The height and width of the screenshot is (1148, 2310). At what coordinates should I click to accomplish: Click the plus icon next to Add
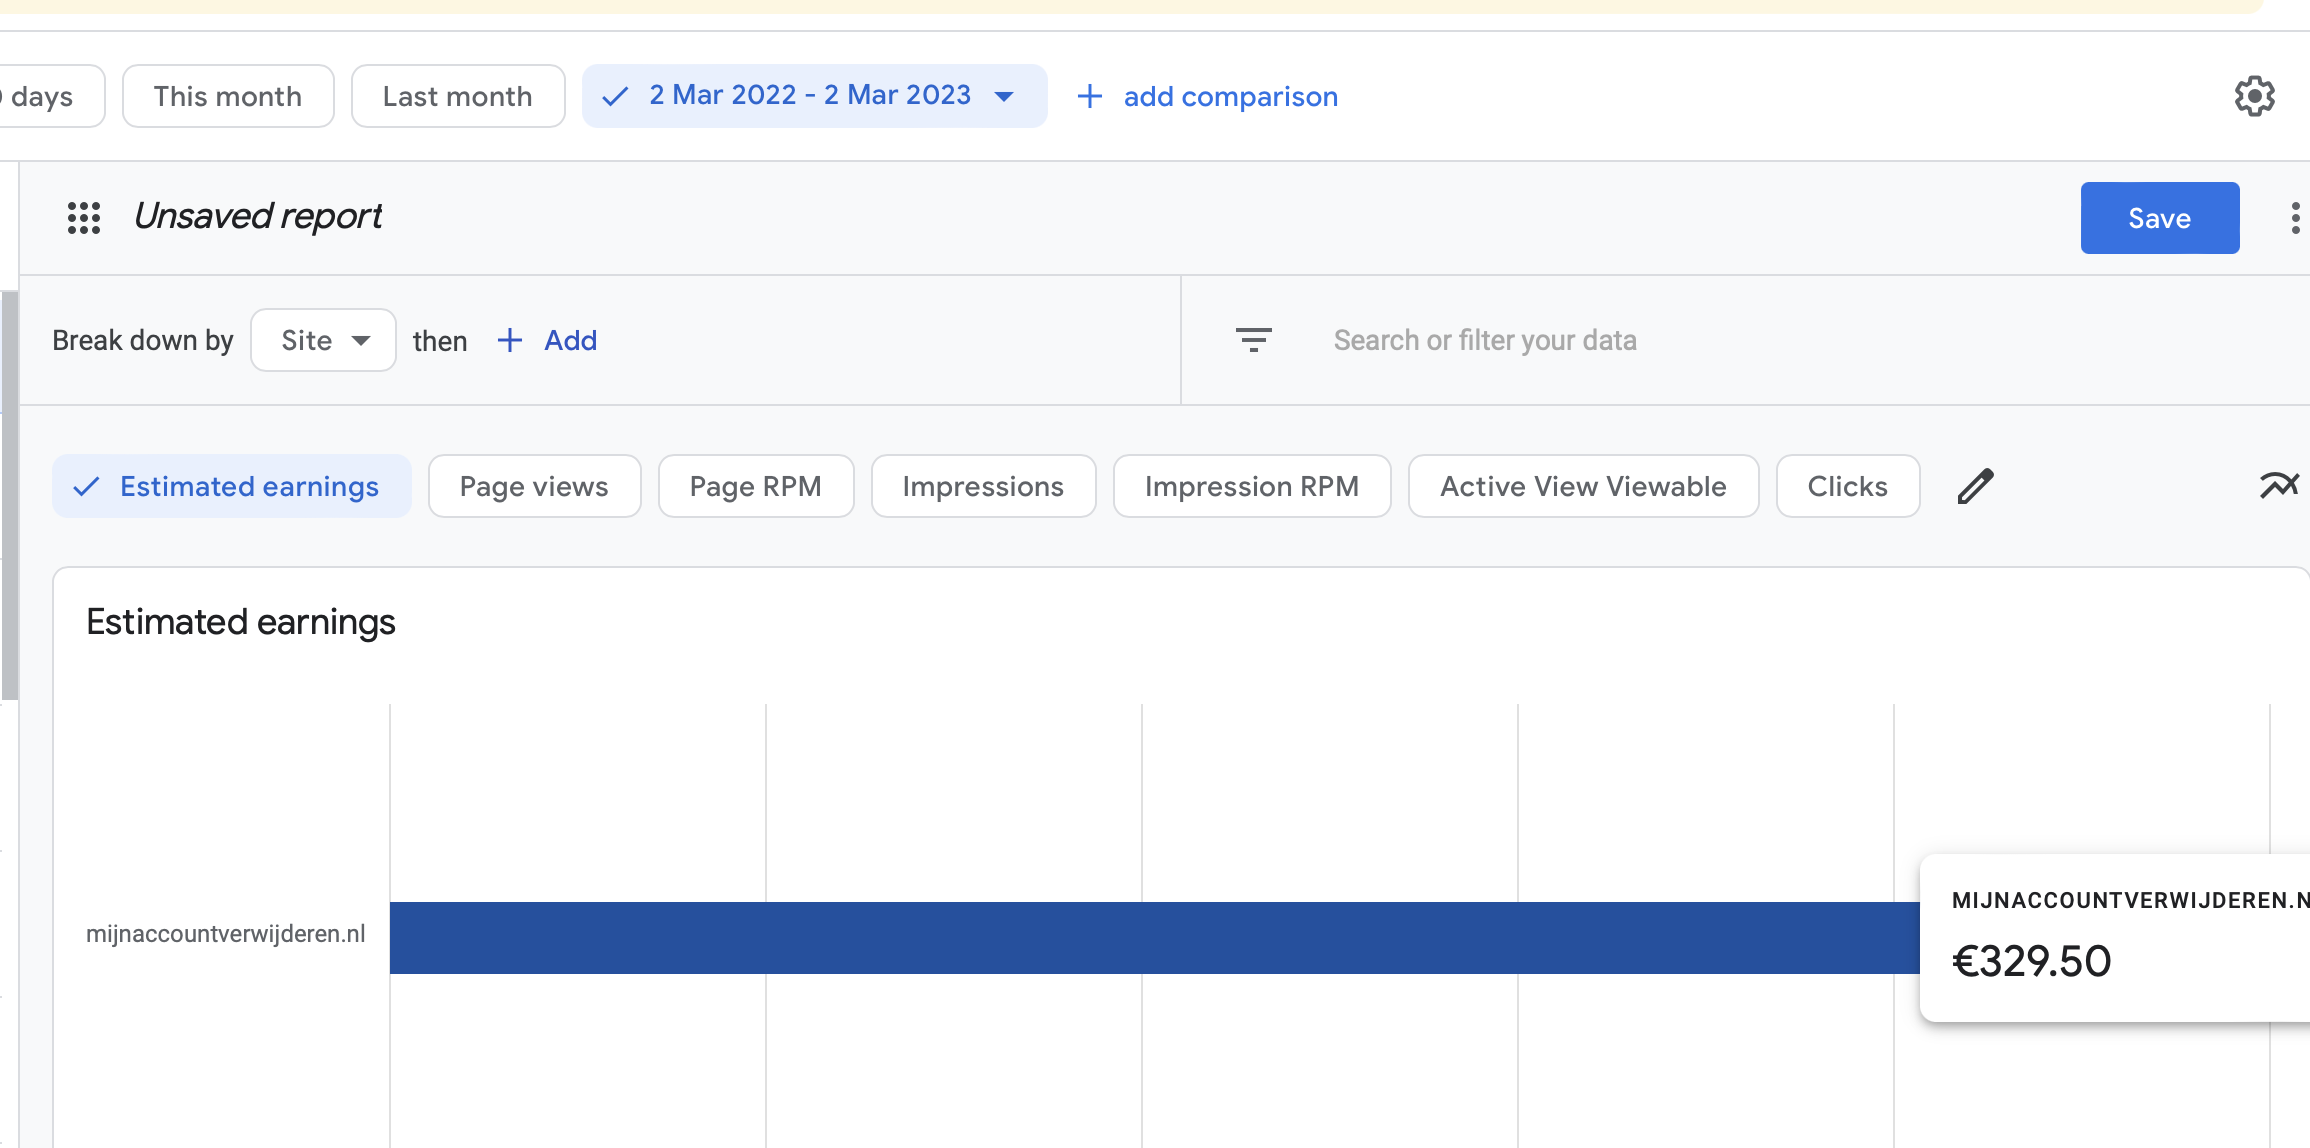(510, 340)
